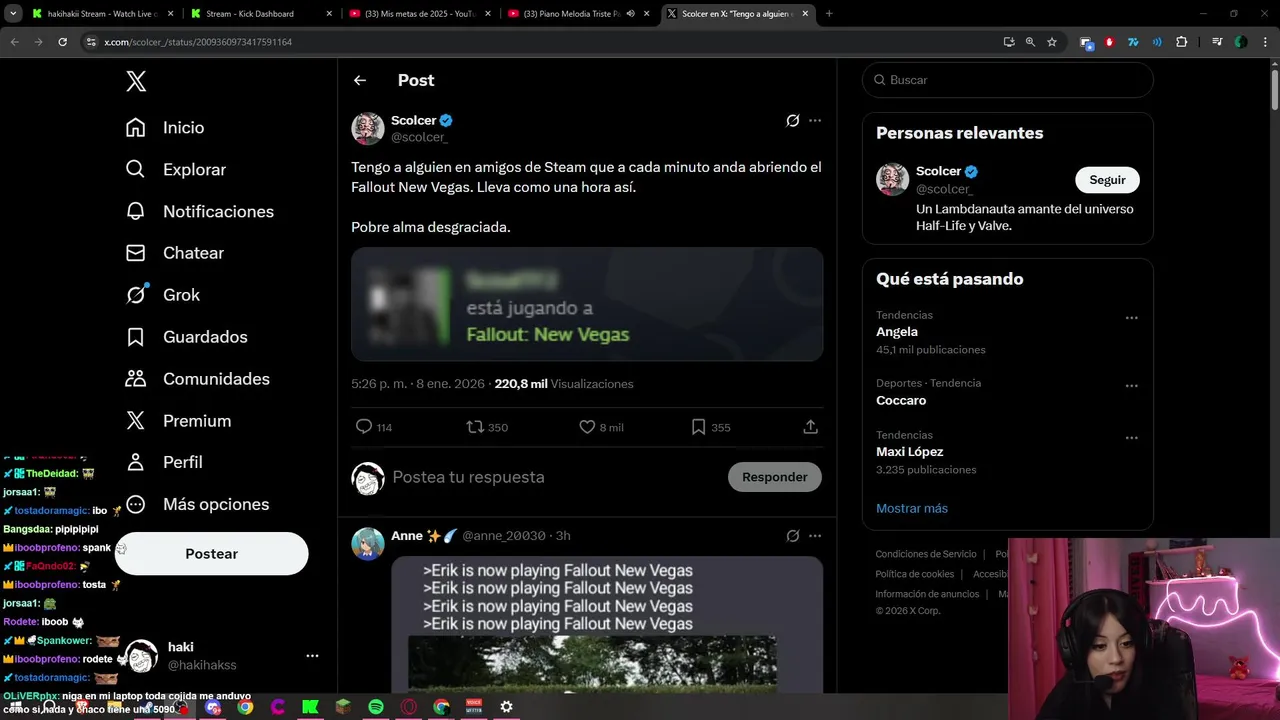Viewport: 1280px width, 720px height.
Task: Open the 7TV extension icon
Action: [x=1133, y=42]
